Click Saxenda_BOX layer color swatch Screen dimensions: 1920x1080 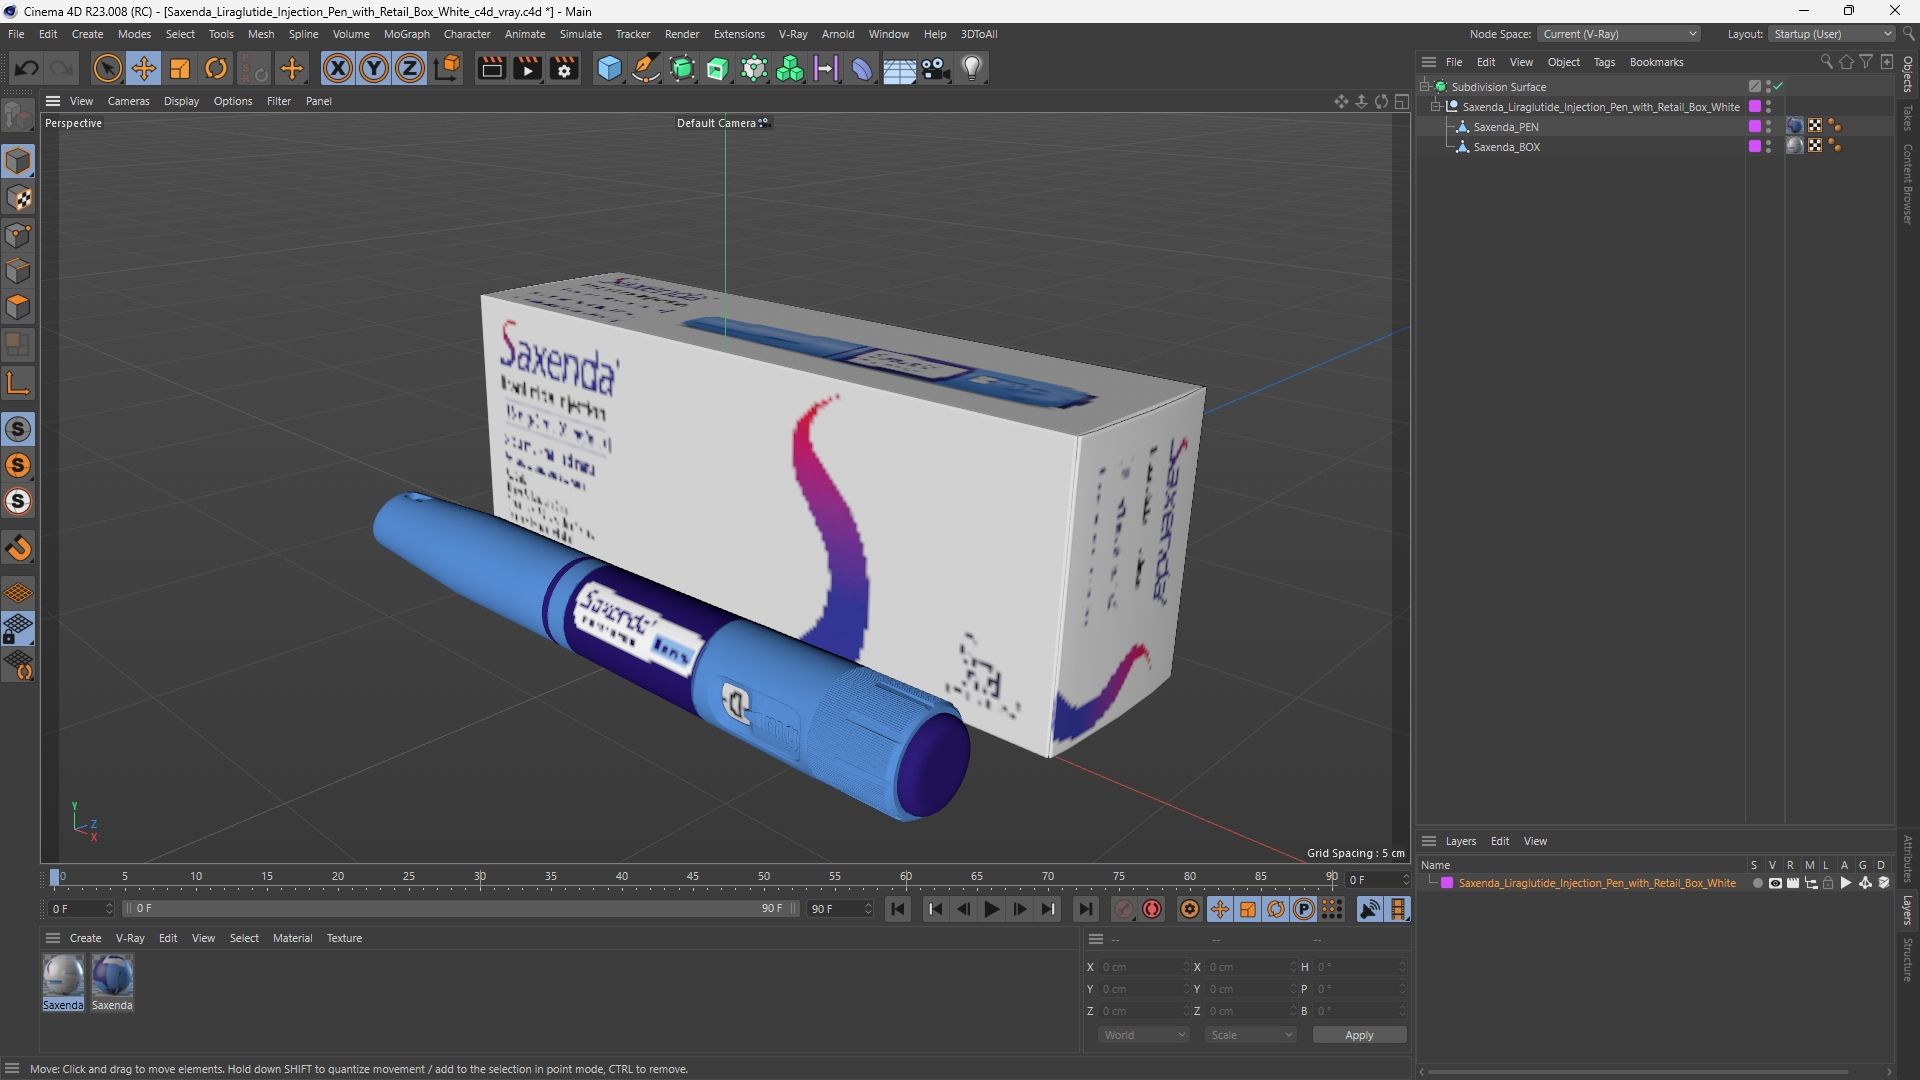(x=1754, y=147)
